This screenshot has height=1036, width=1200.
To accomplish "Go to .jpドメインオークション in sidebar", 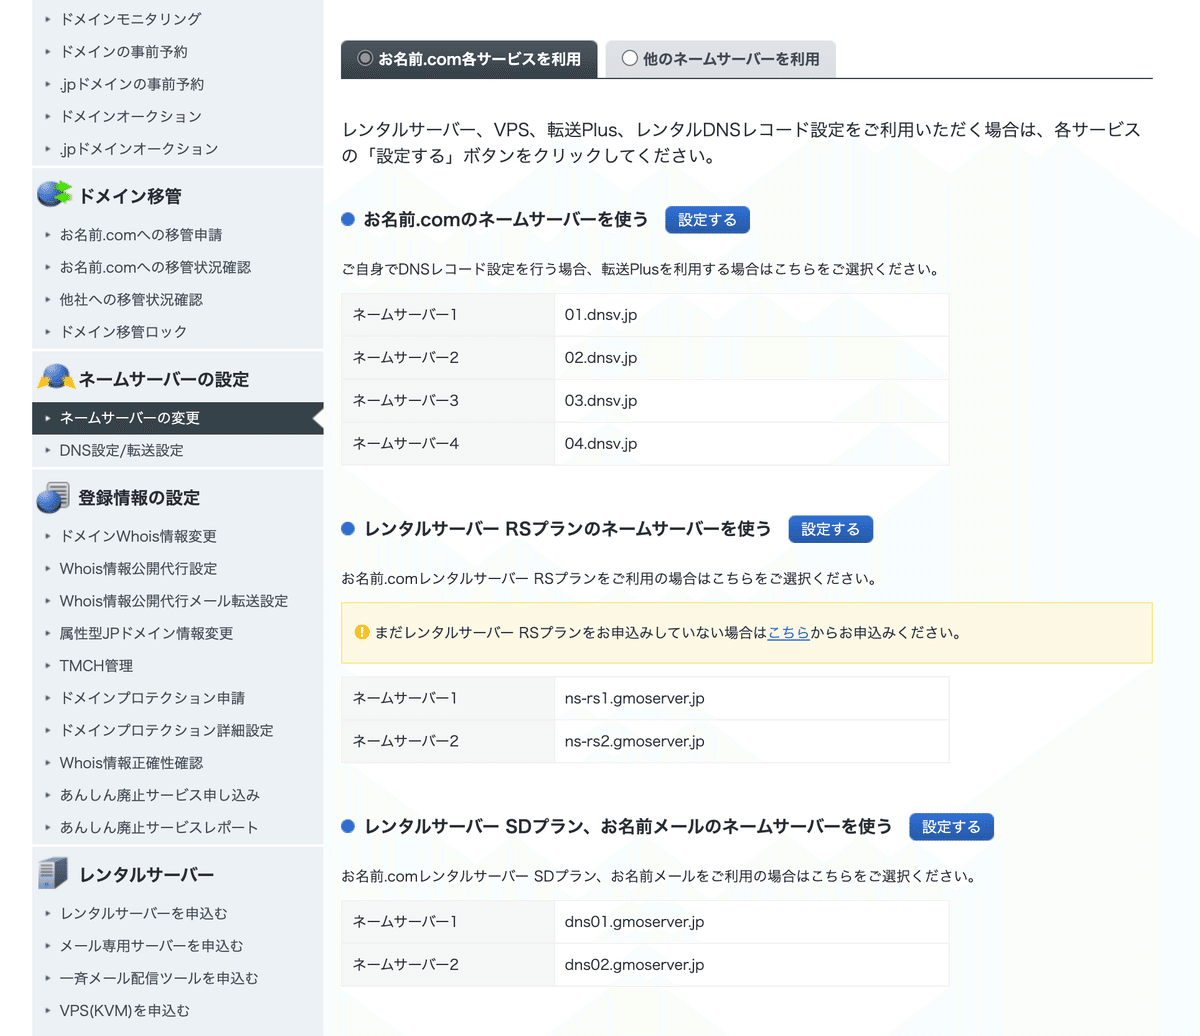I will (x=139, y=148).
